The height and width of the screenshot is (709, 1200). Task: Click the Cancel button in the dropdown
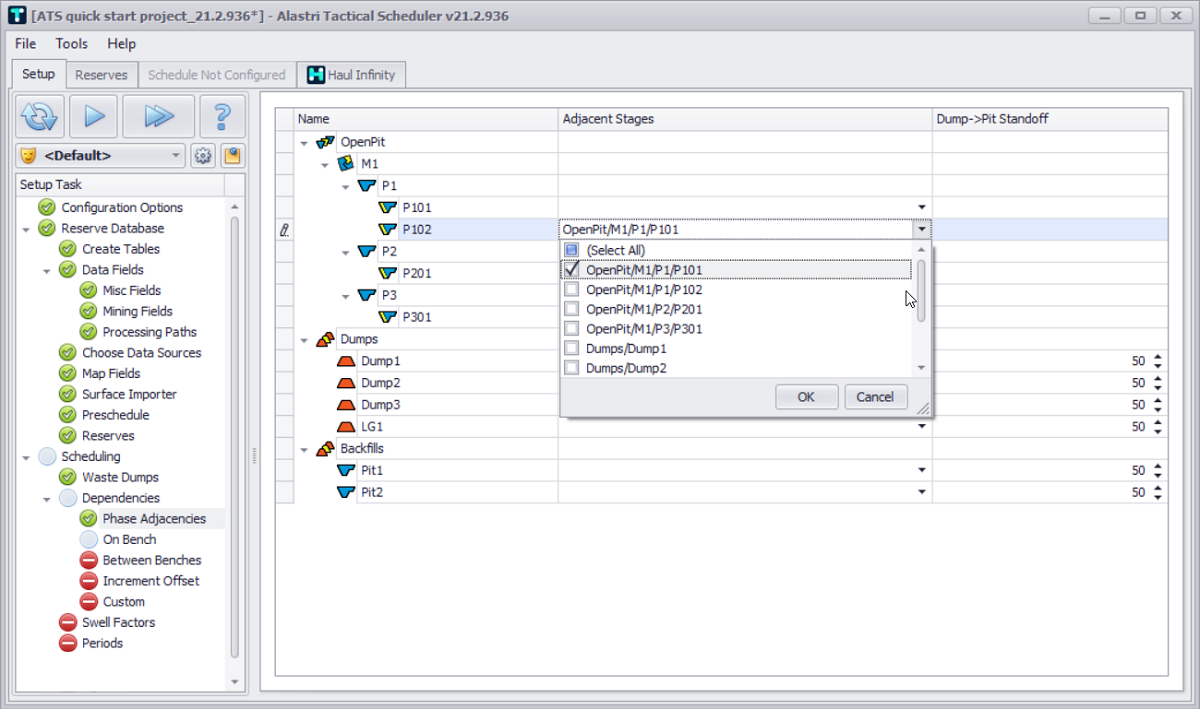tap(875, 397)
